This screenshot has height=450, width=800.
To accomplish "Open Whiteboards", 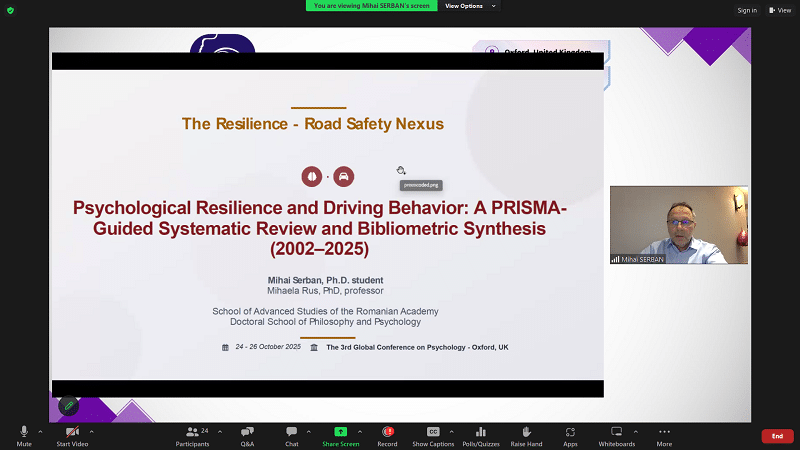I will pos(616,434).
